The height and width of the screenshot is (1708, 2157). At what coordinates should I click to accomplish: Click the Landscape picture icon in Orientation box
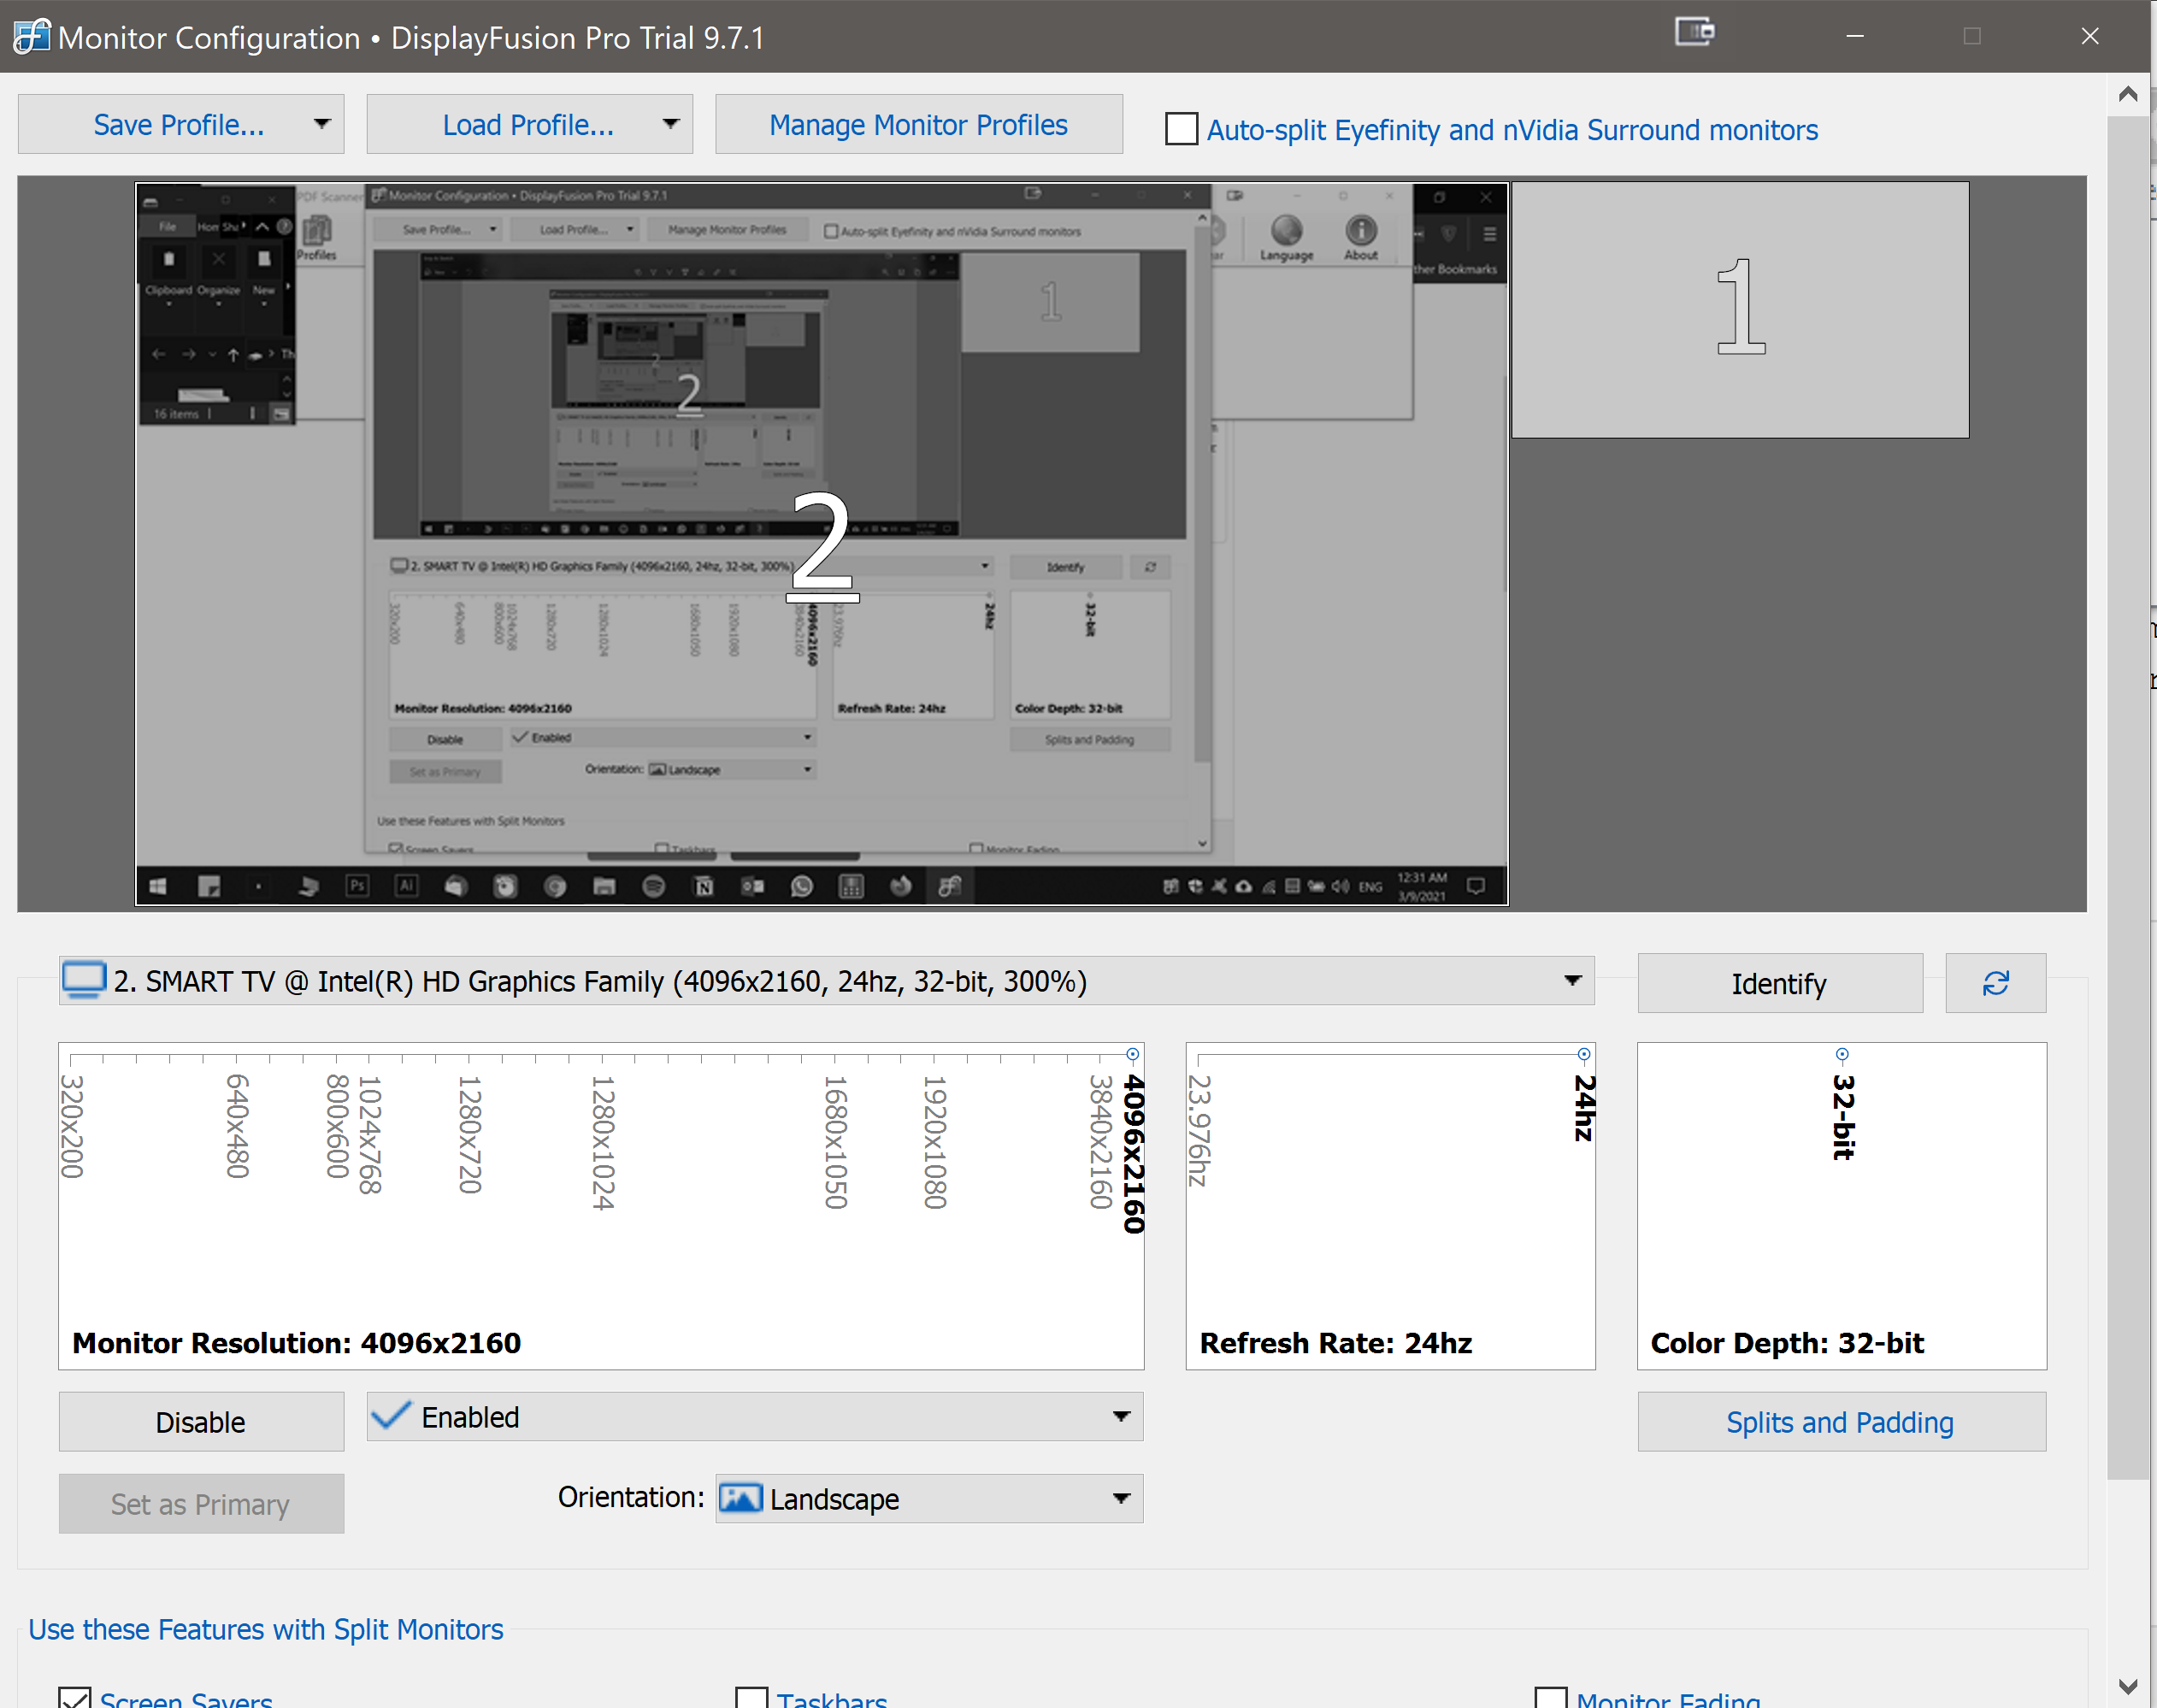coord(740,1498)
